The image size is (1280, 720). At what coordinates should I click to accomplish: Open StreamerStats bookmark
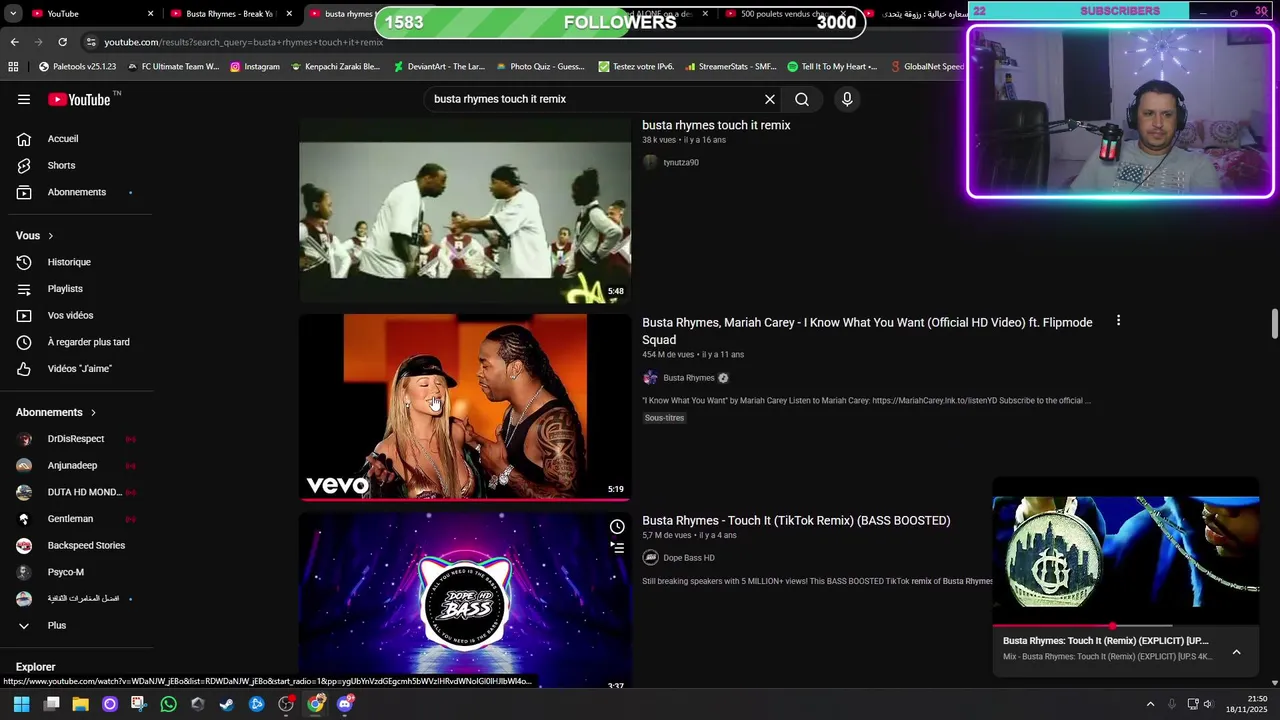729,67
